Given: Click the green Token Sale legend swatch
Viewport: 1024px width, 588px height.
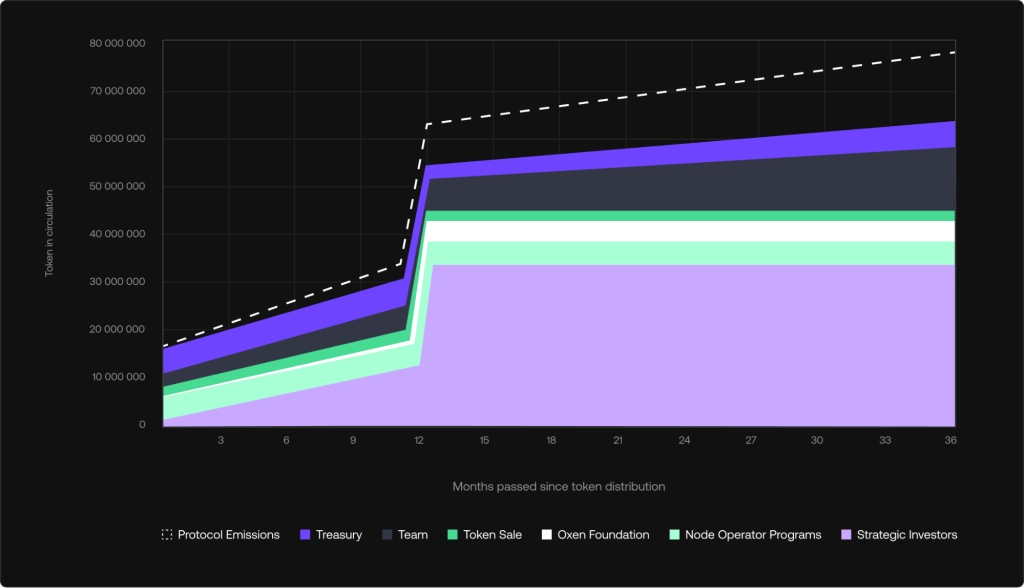Looking at the screenshot, I should tap(453, 535).
